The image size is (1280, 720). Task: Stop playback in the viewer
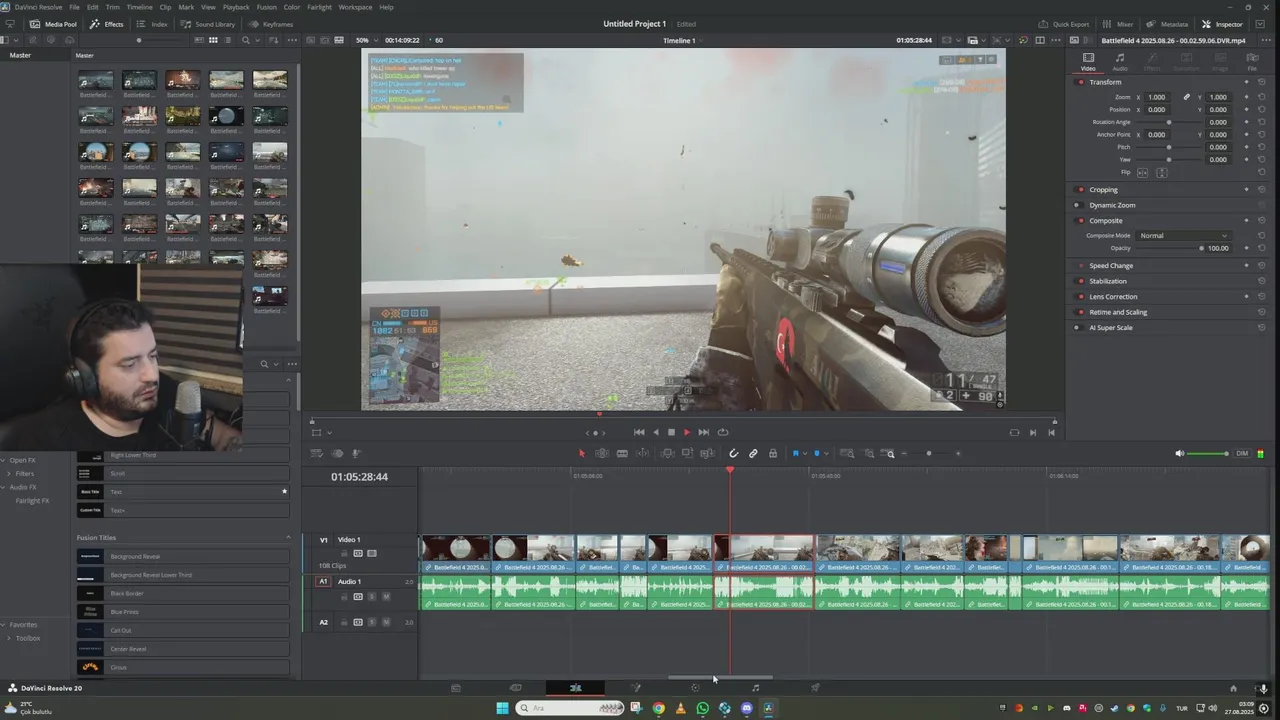(671, 432)
